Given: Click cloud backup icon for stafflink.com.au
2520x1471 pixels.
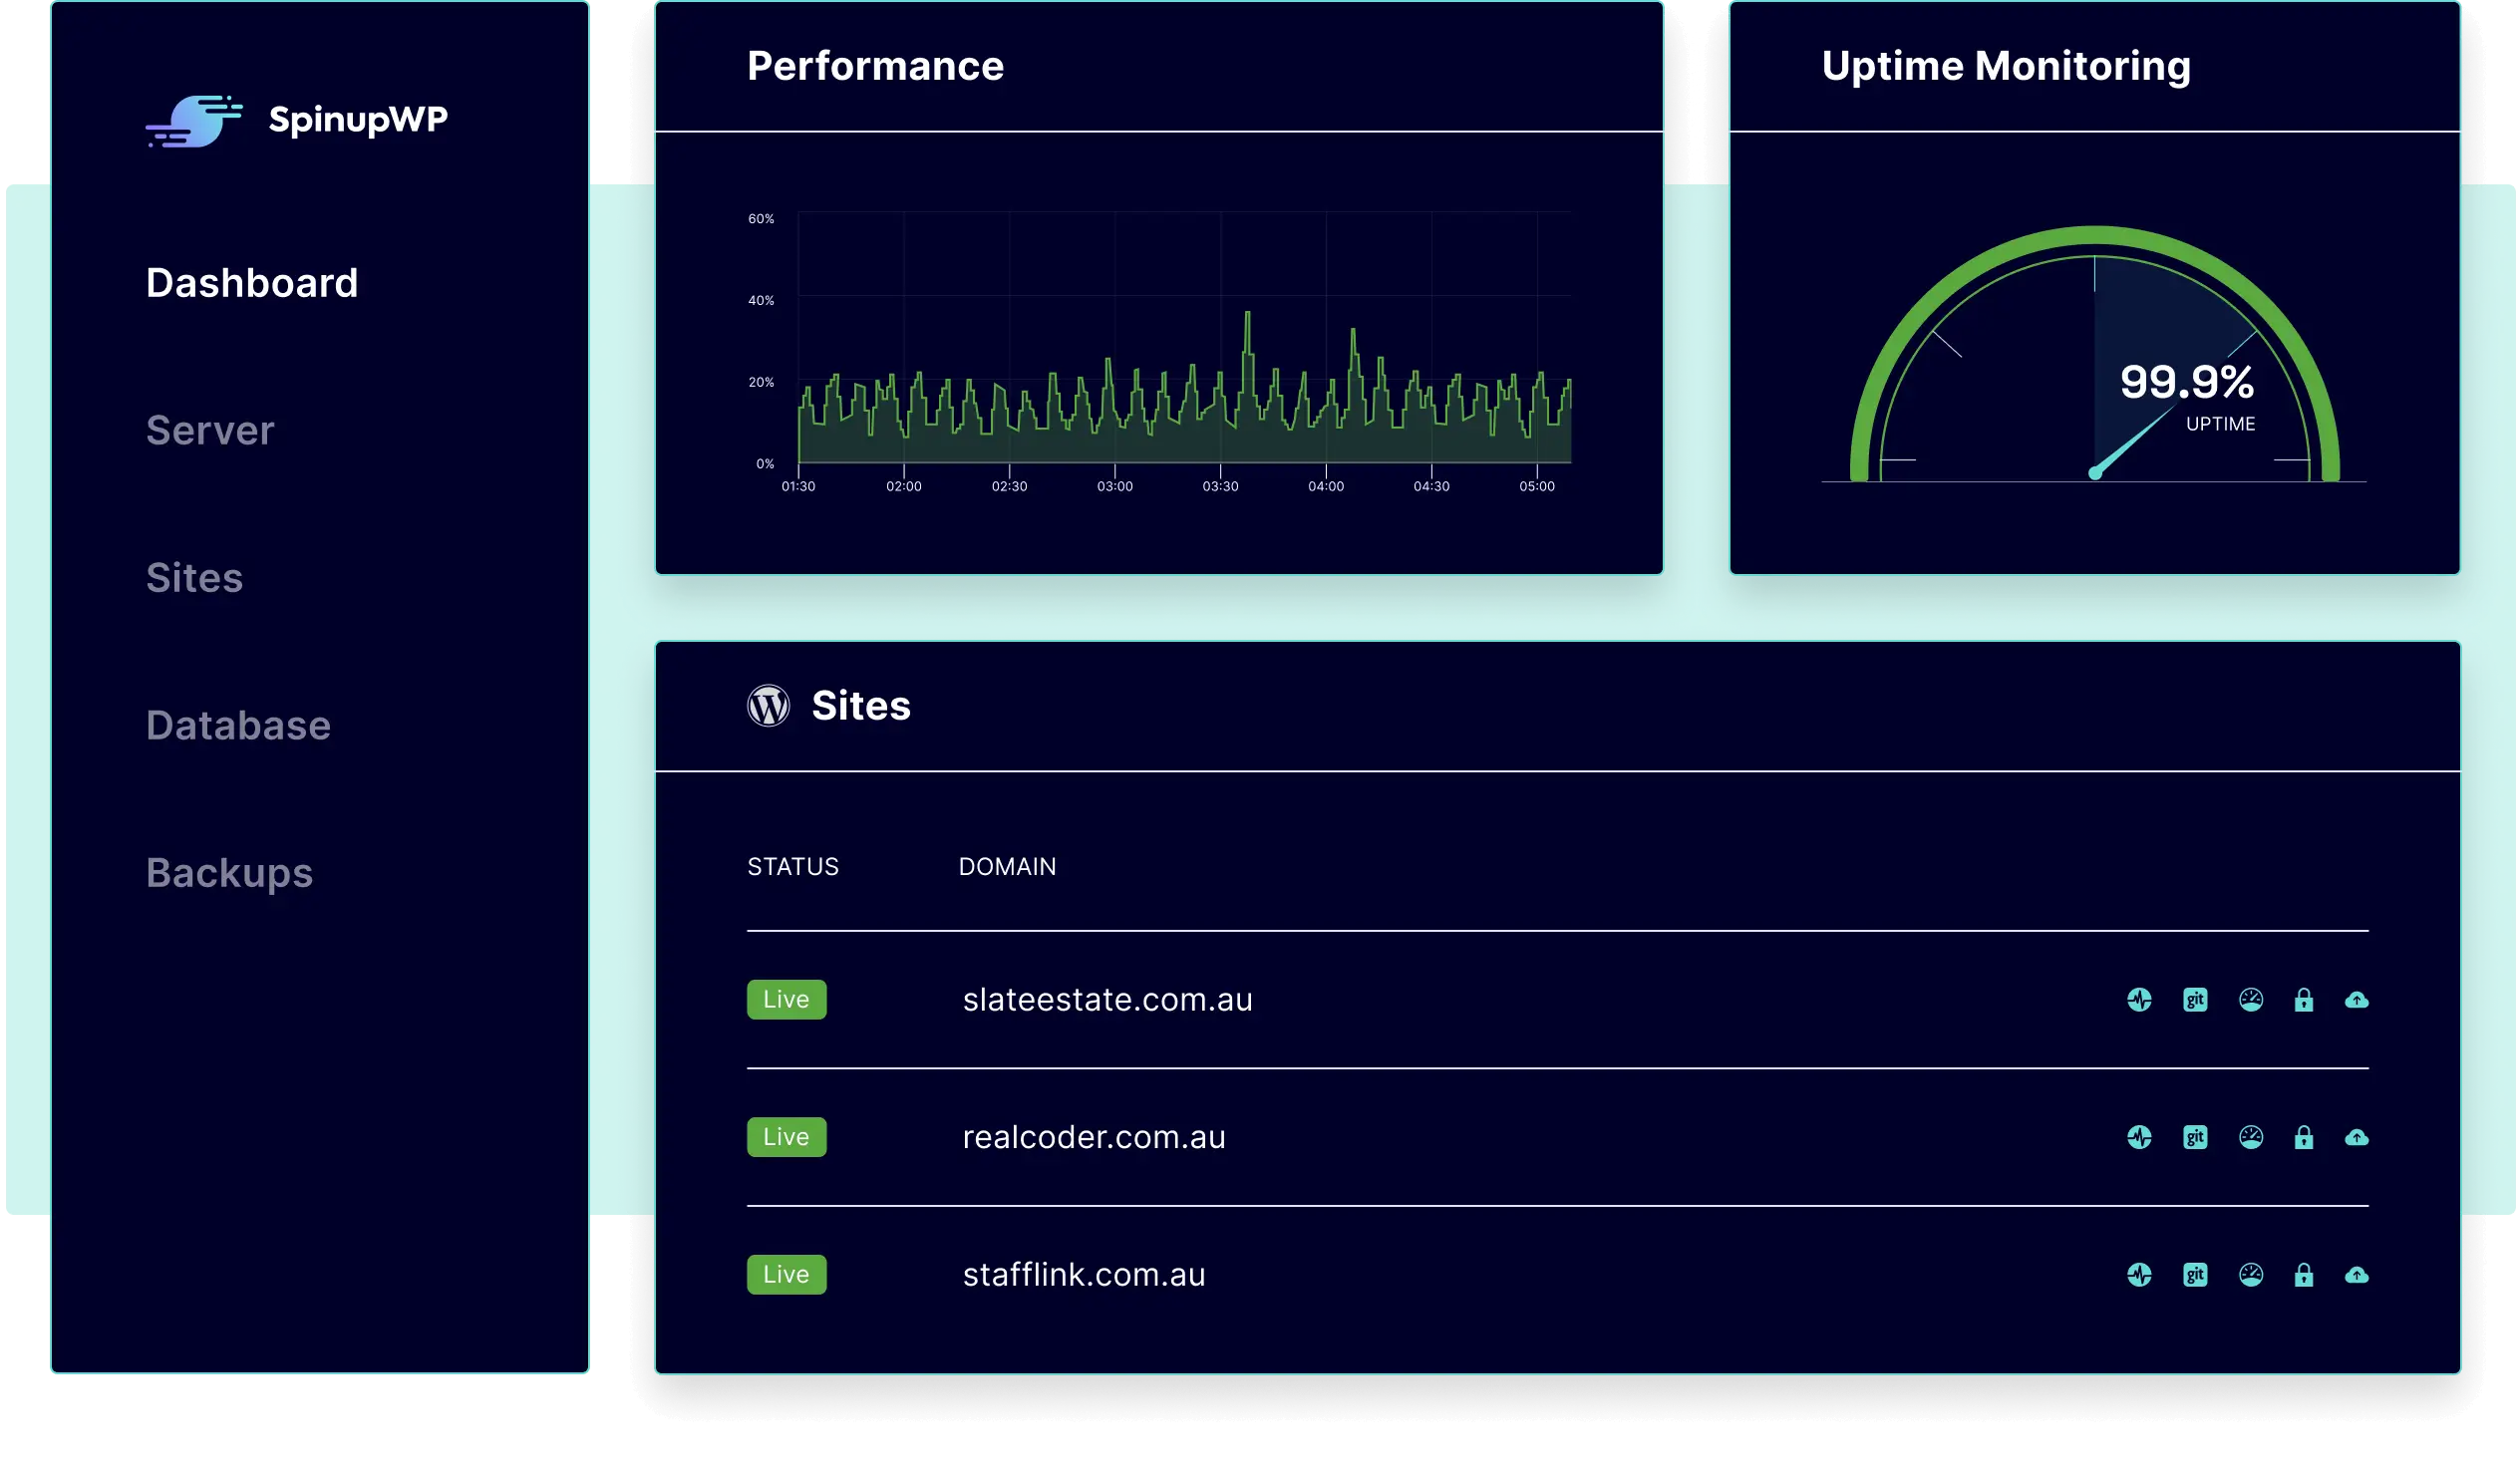Looking at the screenshot, I should coord(2357,1275).
